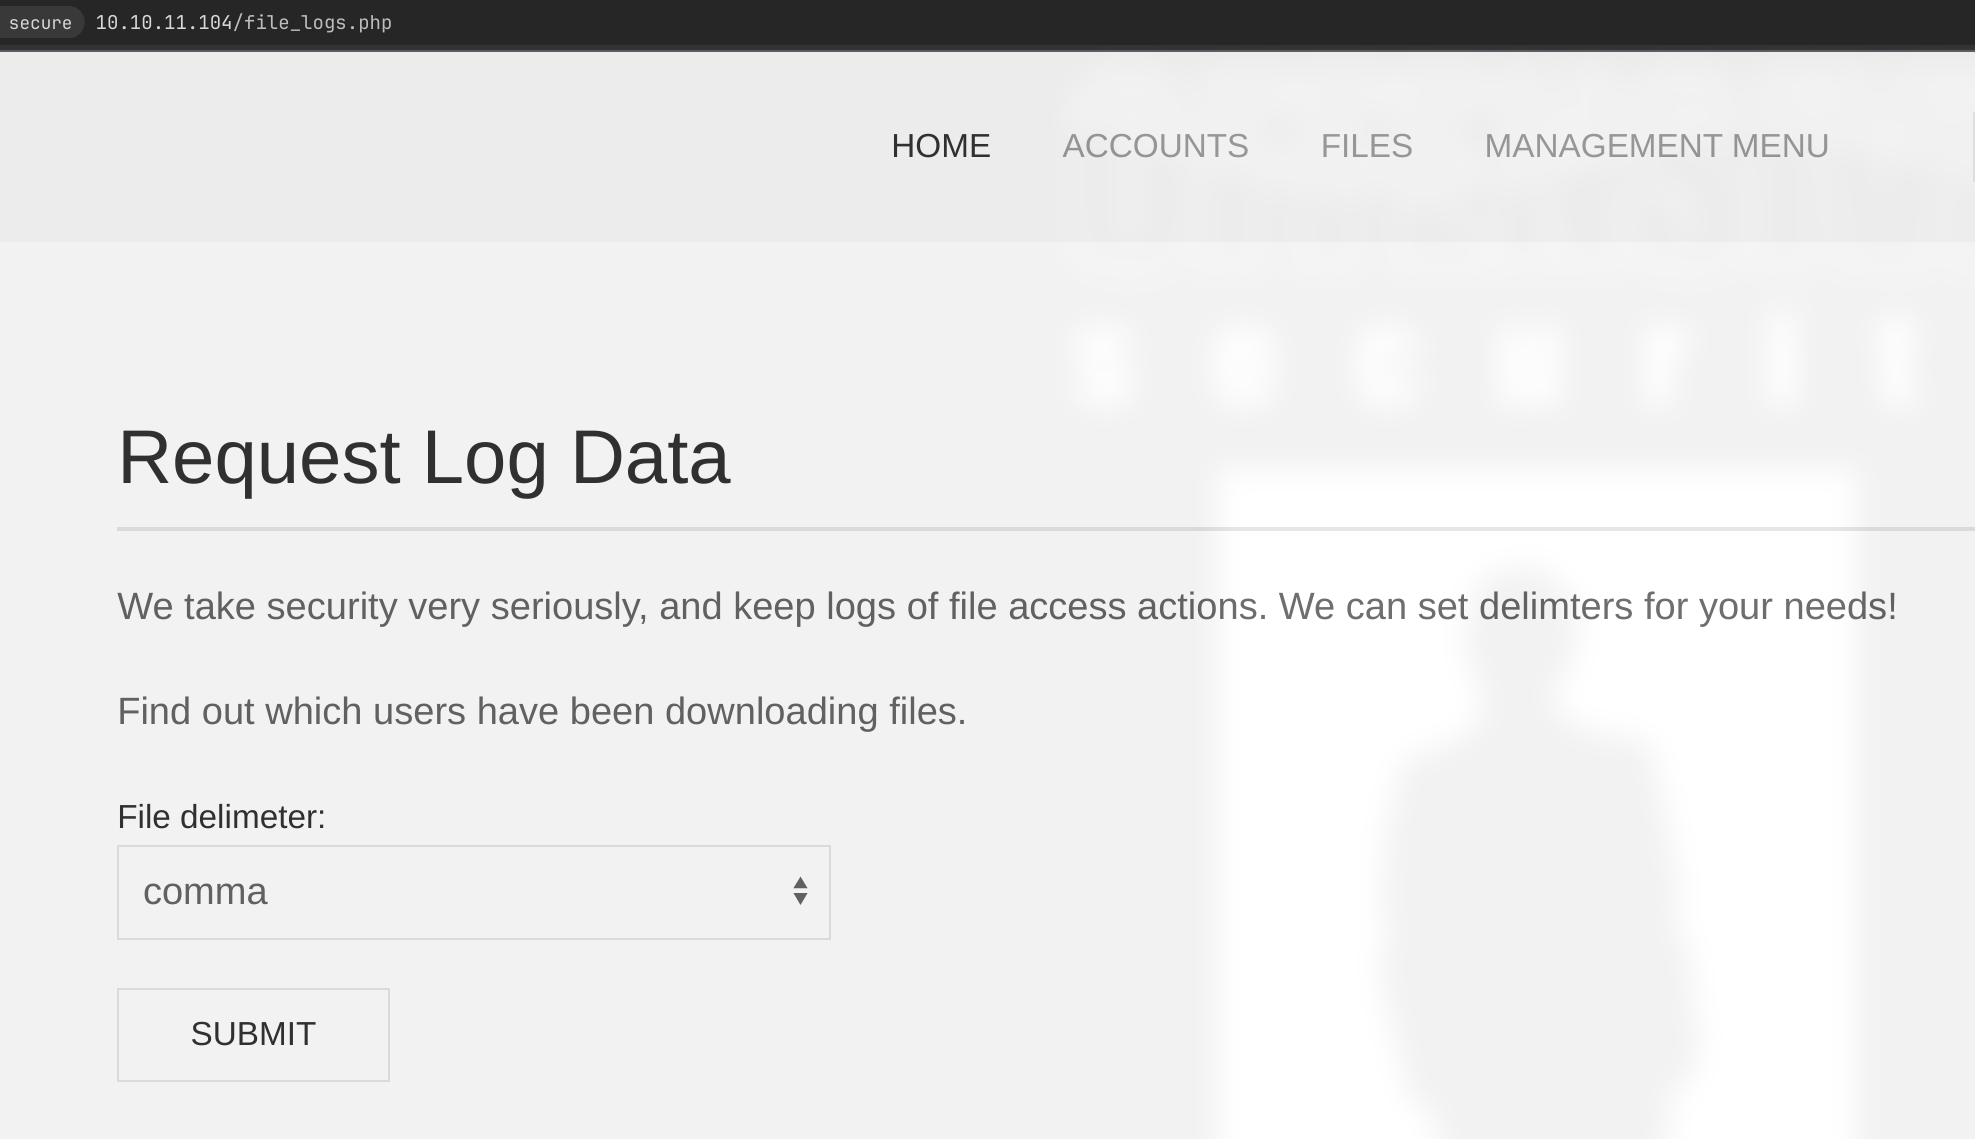Open the FILES navigation menu
The height and width of the screenshot is (1139, 1975).
coord(1366,146)
